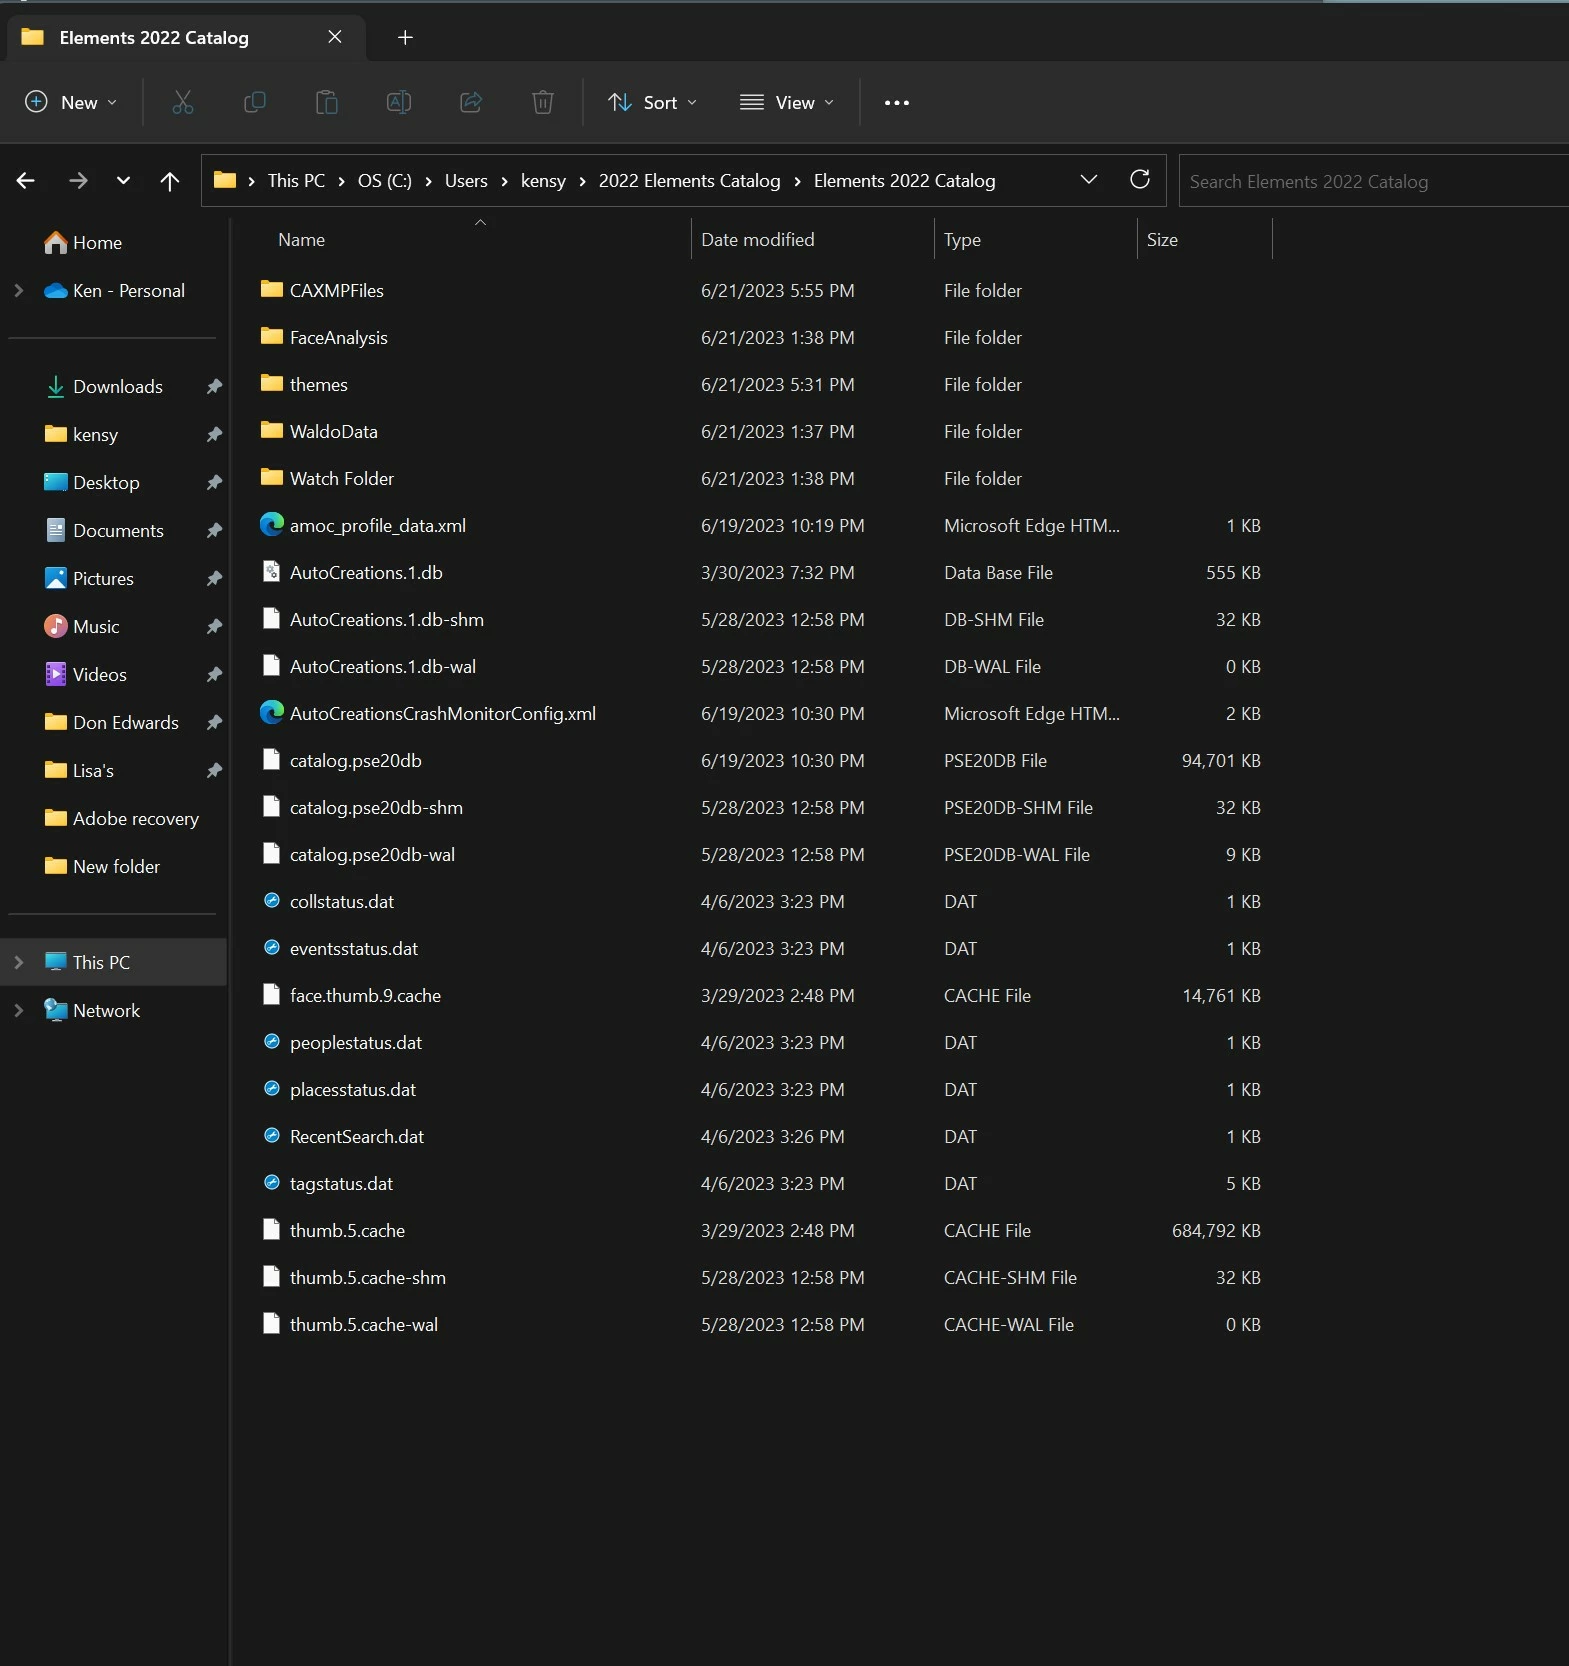Click the Pictures icon in sidebar
The height and width of the screenshot is (1666, 1569).
[x=56, y=578]
